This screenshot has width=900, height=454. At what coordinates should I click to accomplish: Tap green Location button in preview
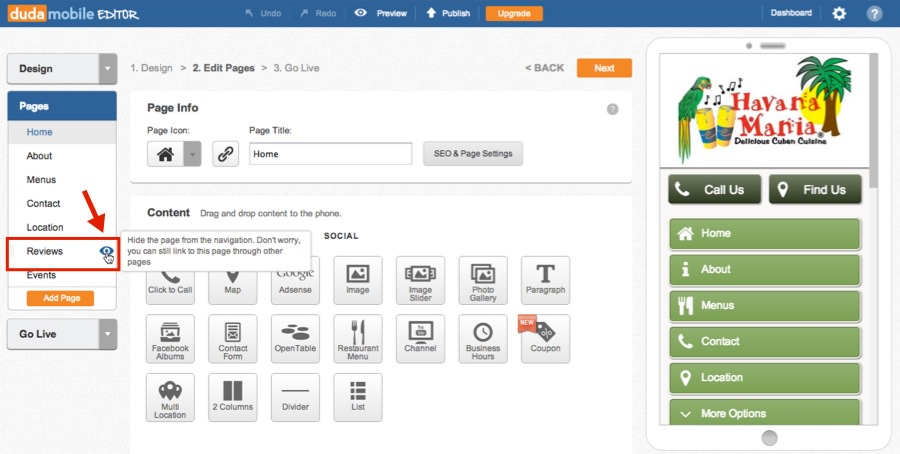[765, 378]
